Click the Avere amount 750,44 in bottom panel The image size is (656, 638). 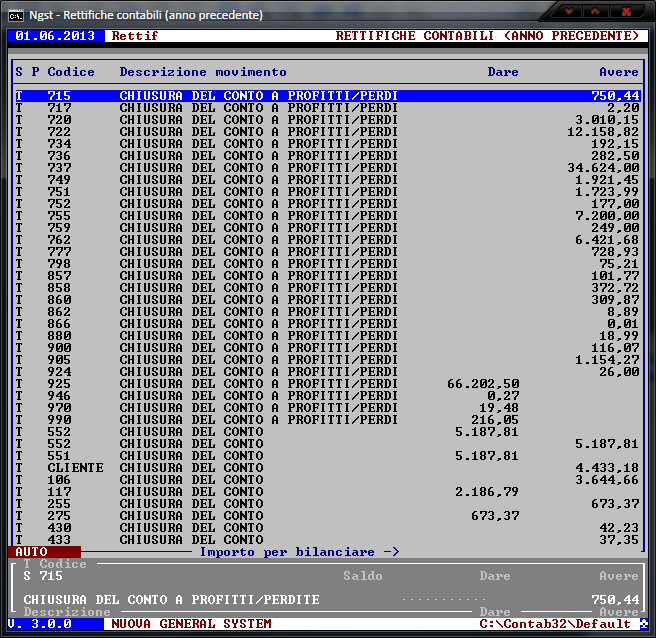[x=615, y=600]
